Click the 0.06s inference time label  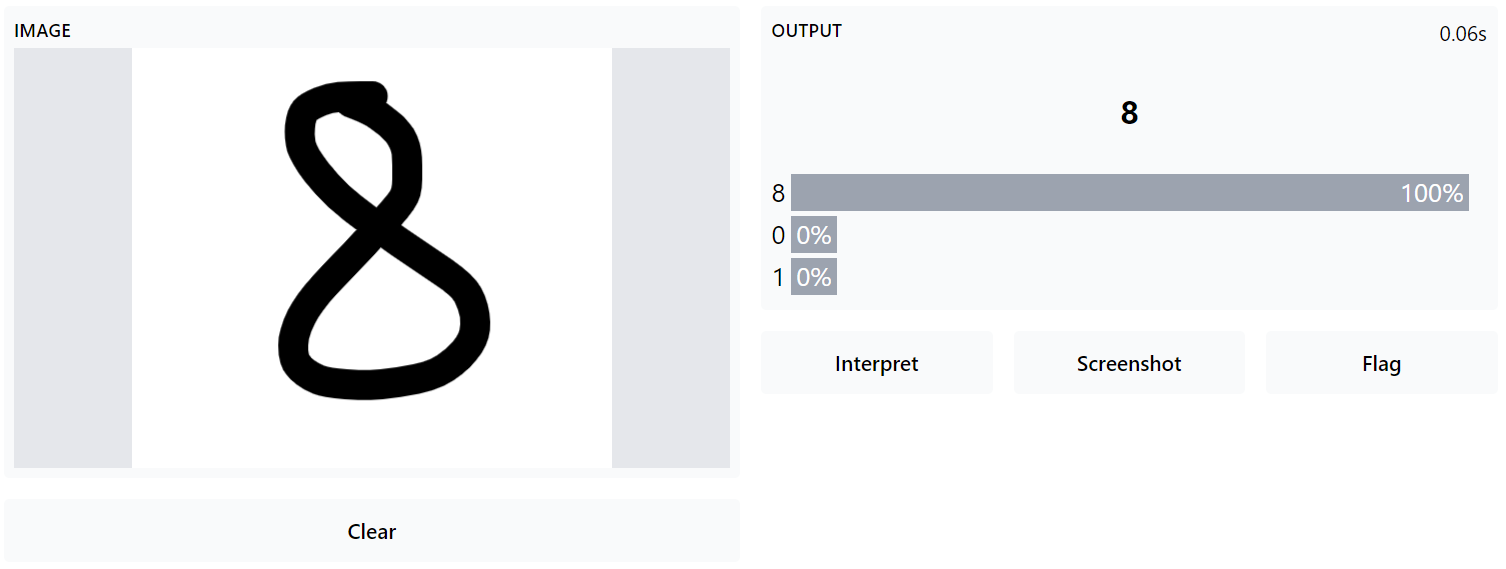(x=1462, y=34)
